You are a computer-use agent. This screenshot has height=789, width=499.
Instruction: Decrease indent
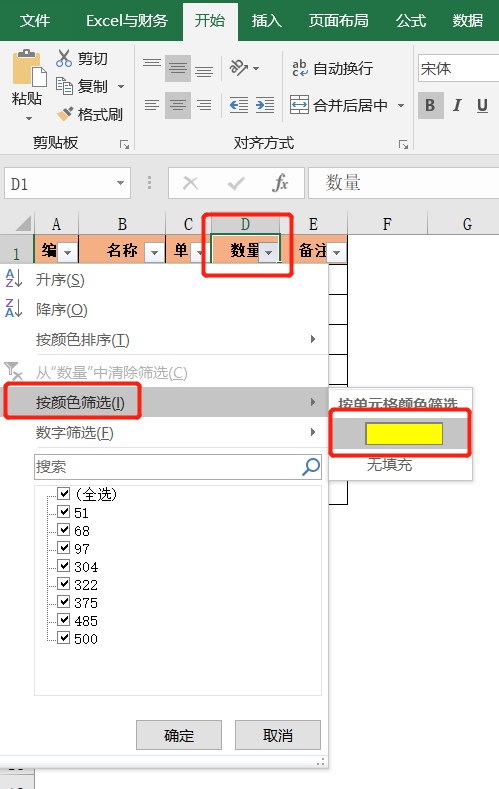(239, 105)
